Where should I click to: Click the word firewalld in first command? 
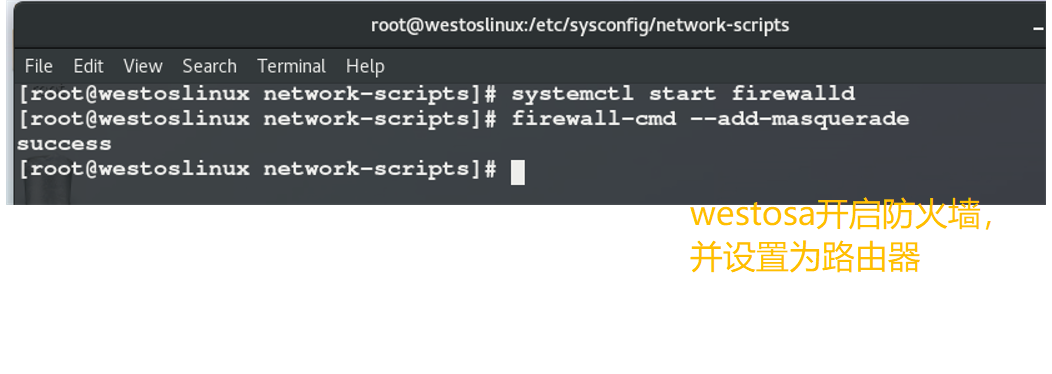793,94
